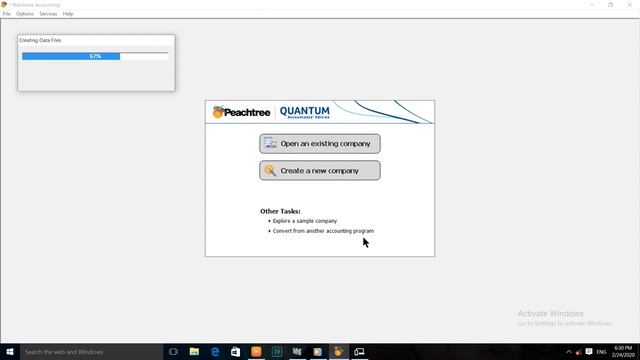
Task: Click the Other Tasks heading text
Action: pyautogui.click(x=280, y=211)
